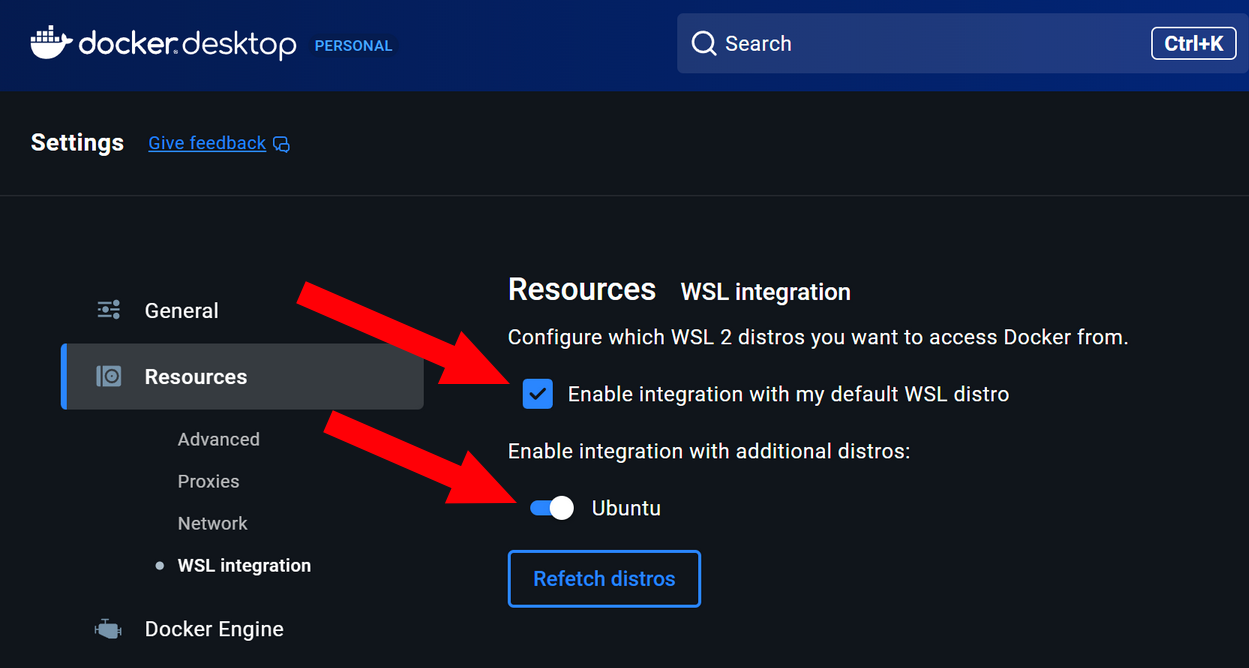Click the Docker Engine icon

108,629
